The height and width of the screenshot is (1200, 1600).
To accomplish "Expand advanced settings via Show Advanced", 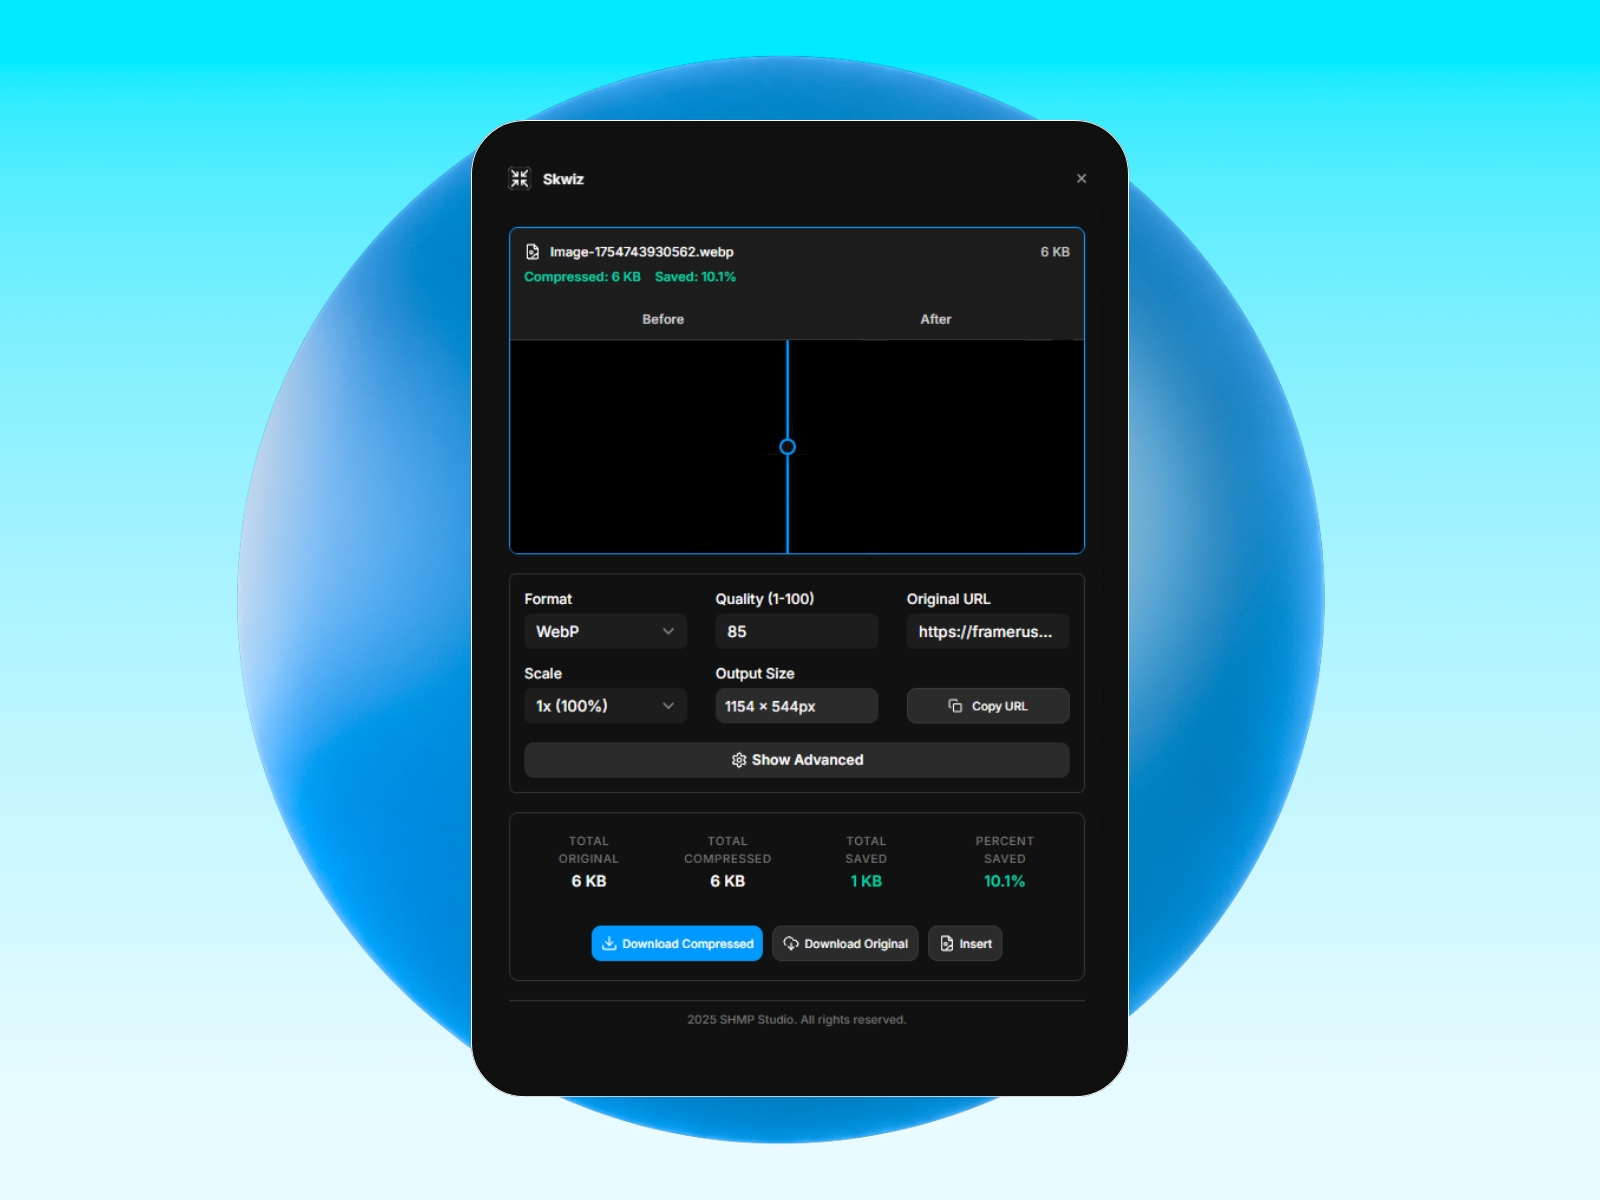I will pyautogui.click(x=797, y=760).
